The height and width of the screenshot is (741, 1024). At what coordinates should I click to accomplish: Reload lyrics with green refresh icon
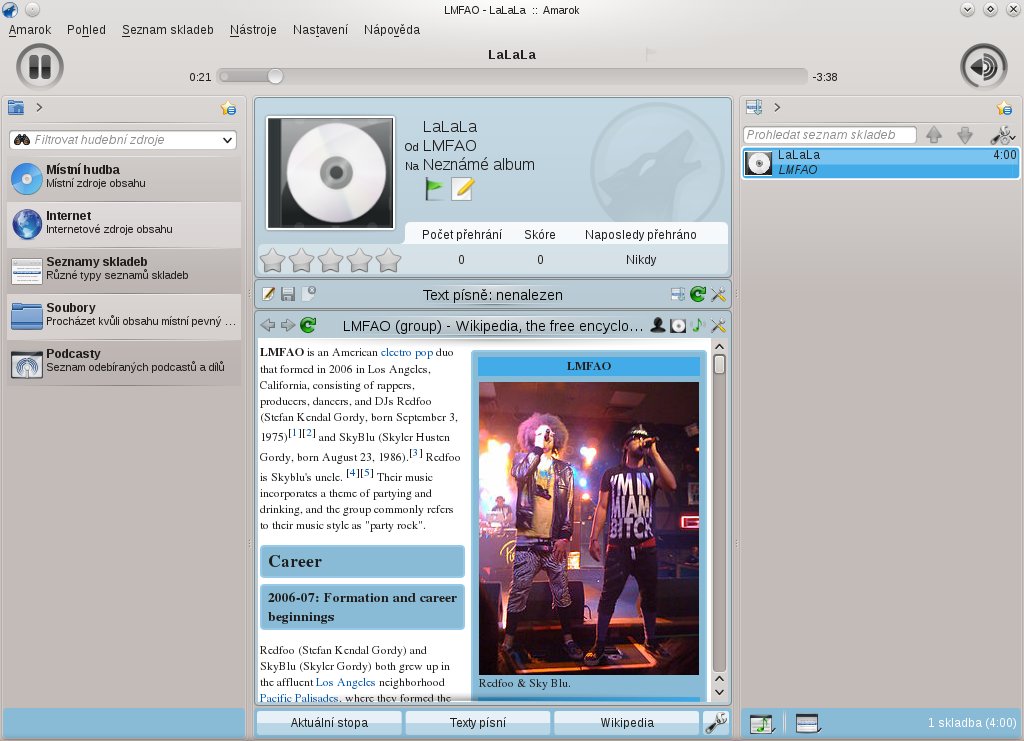698,294
